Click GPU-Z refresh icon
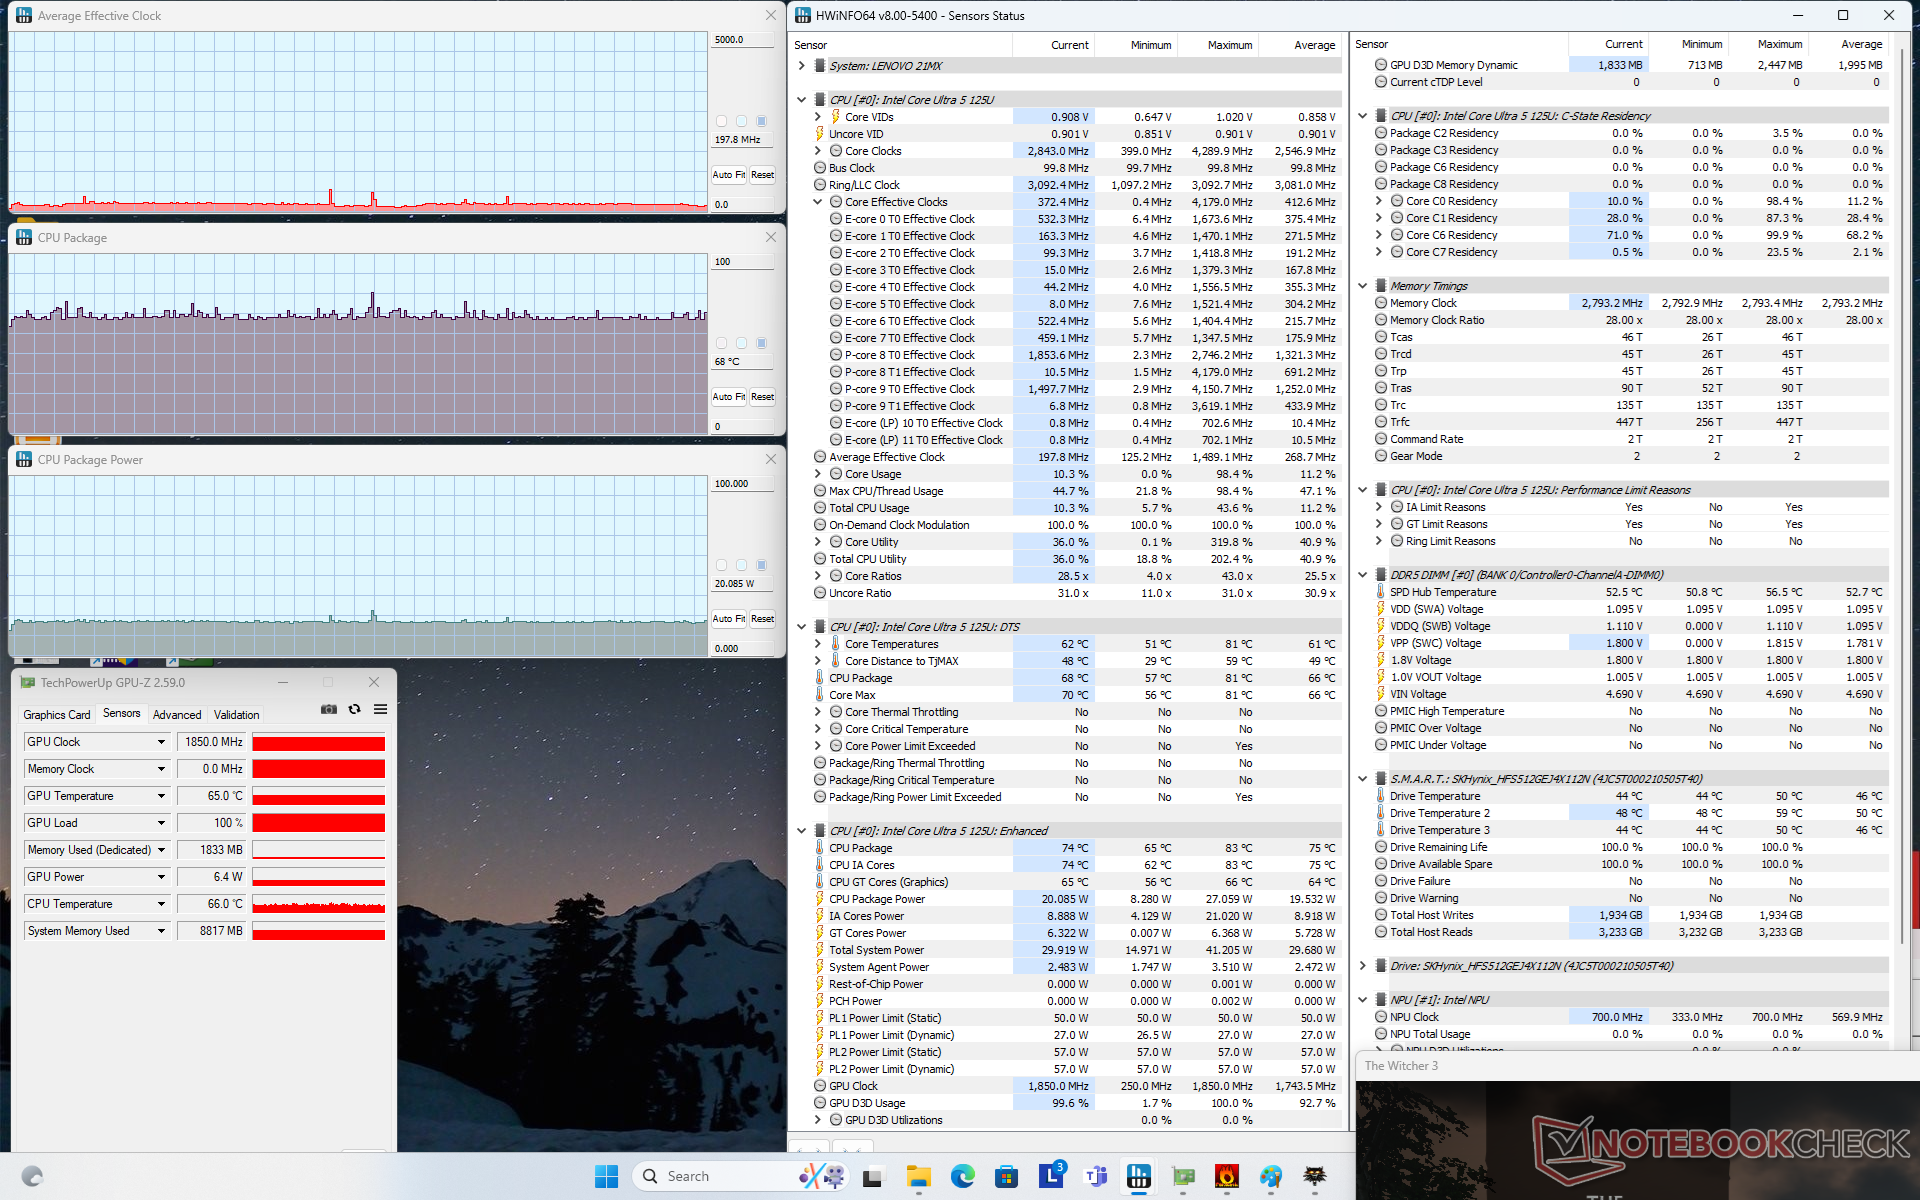This screenshot has width=1920, height=1200. pos(354,709)
